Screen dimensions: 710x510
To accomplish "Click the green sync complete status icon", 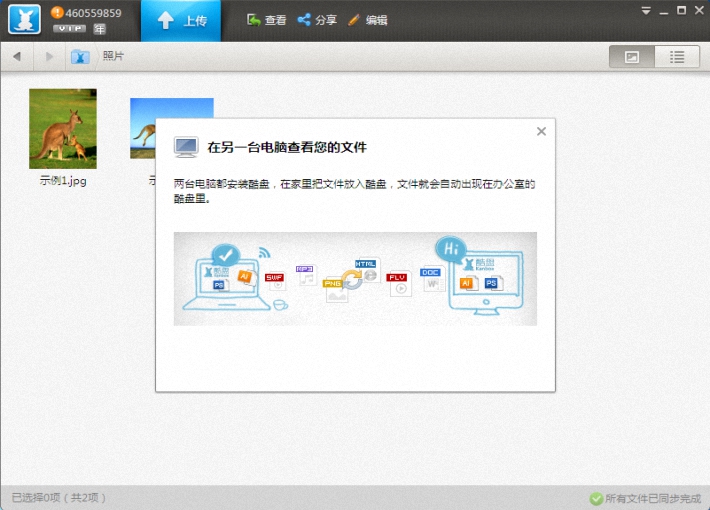I will click(596, 498).
